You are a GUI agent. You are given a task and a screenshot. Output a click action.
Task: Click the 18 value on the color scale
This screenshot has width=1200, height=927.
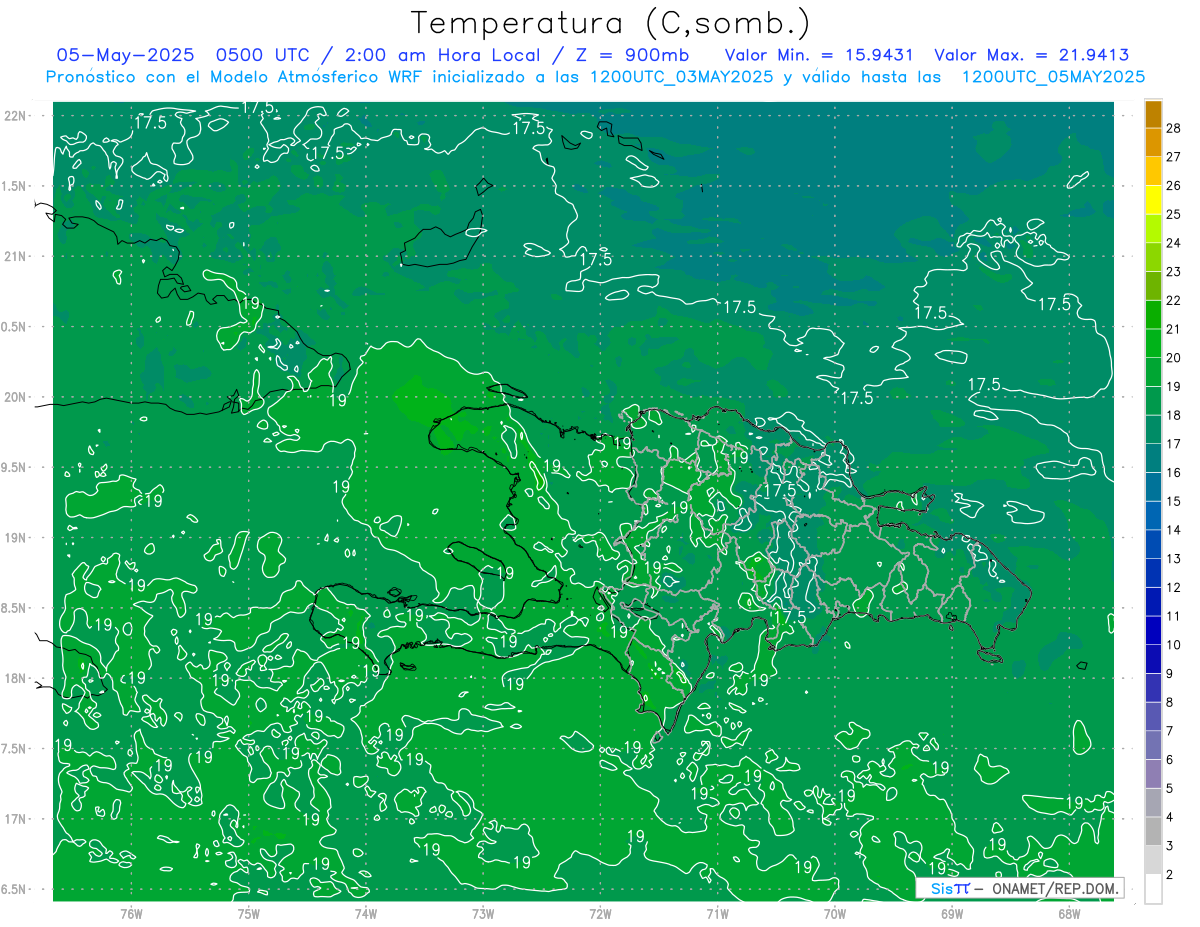click(1174, 415)
